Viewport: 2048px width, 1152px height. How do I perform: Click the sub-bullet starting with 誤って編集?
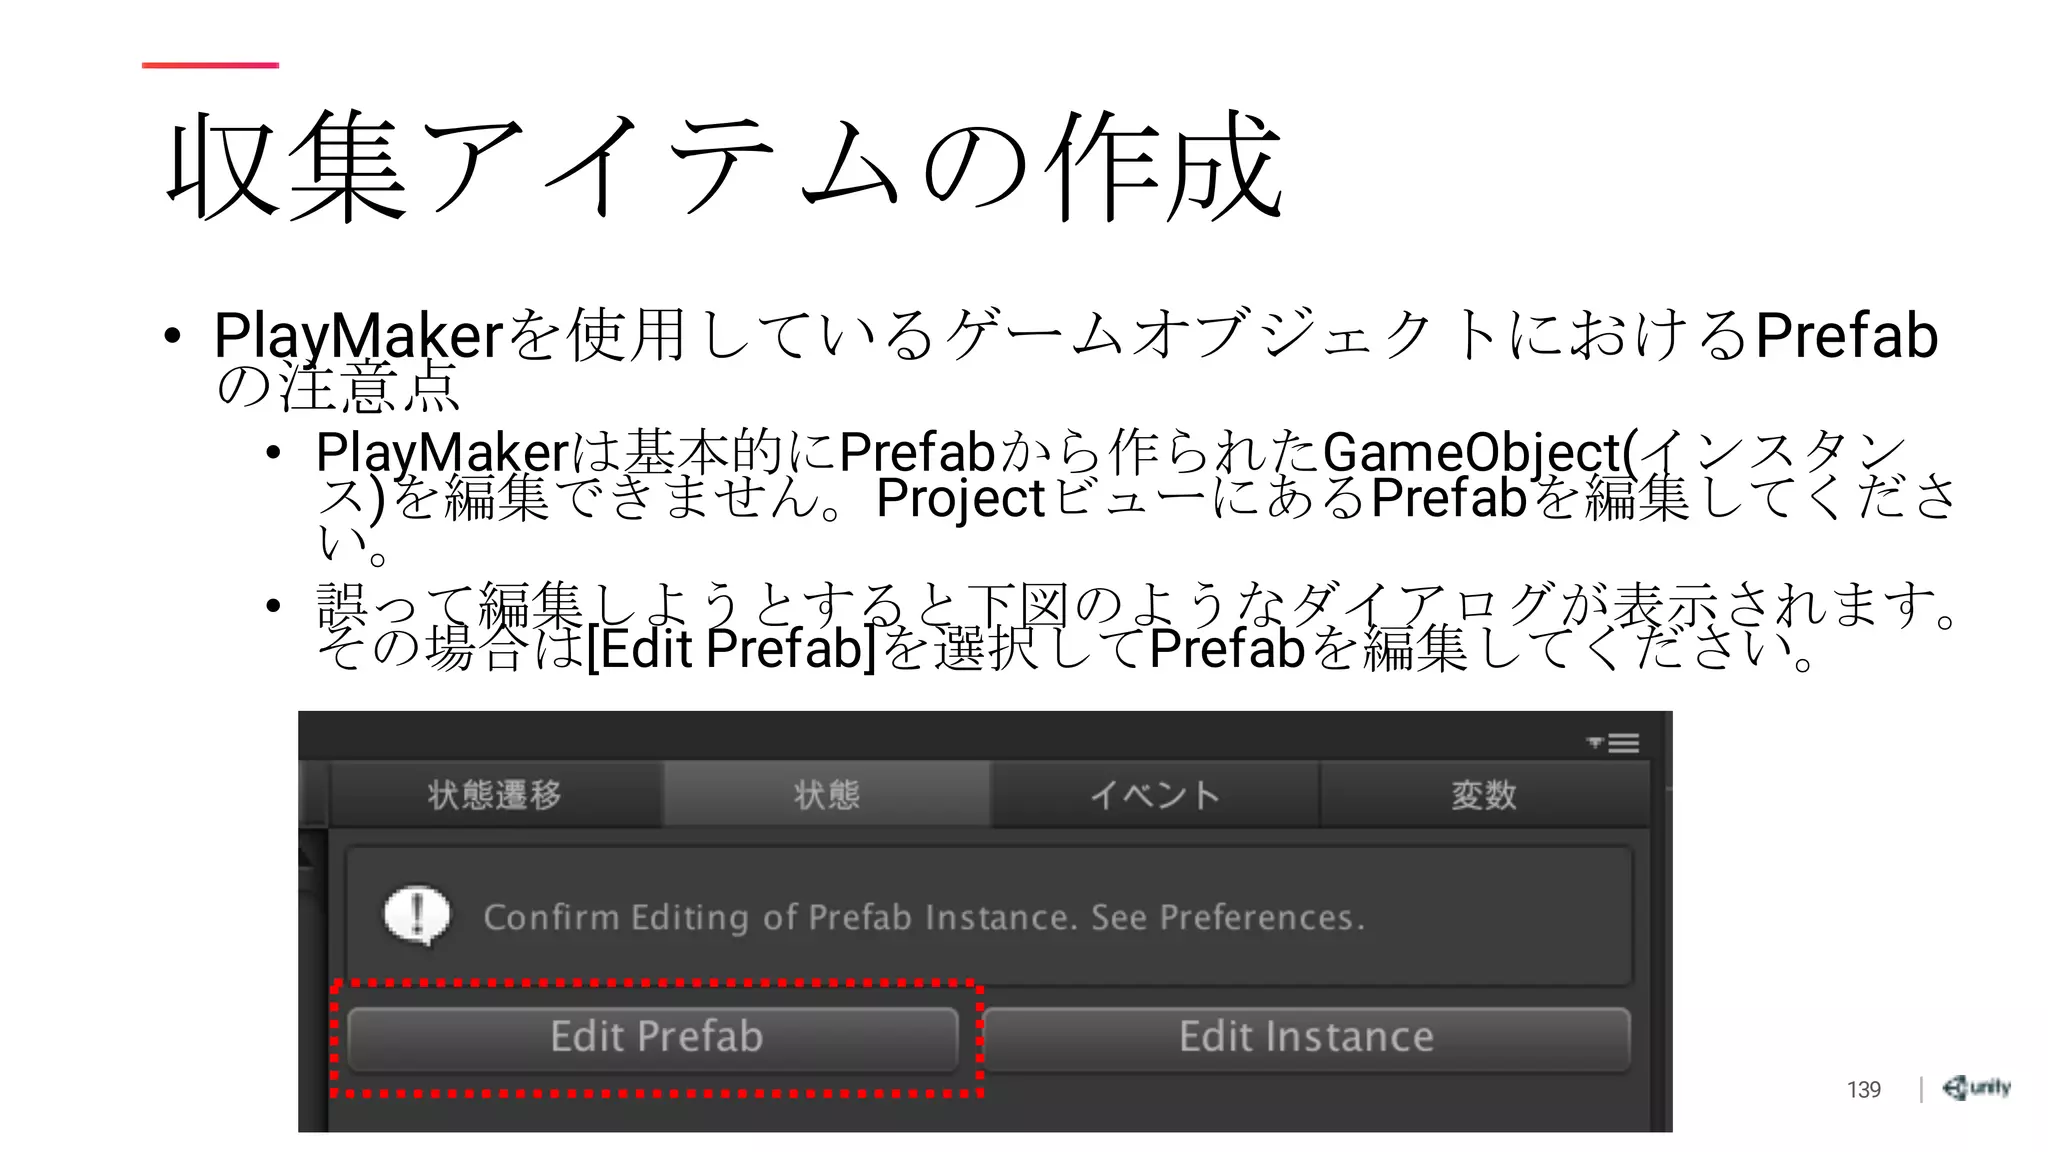1100,605
